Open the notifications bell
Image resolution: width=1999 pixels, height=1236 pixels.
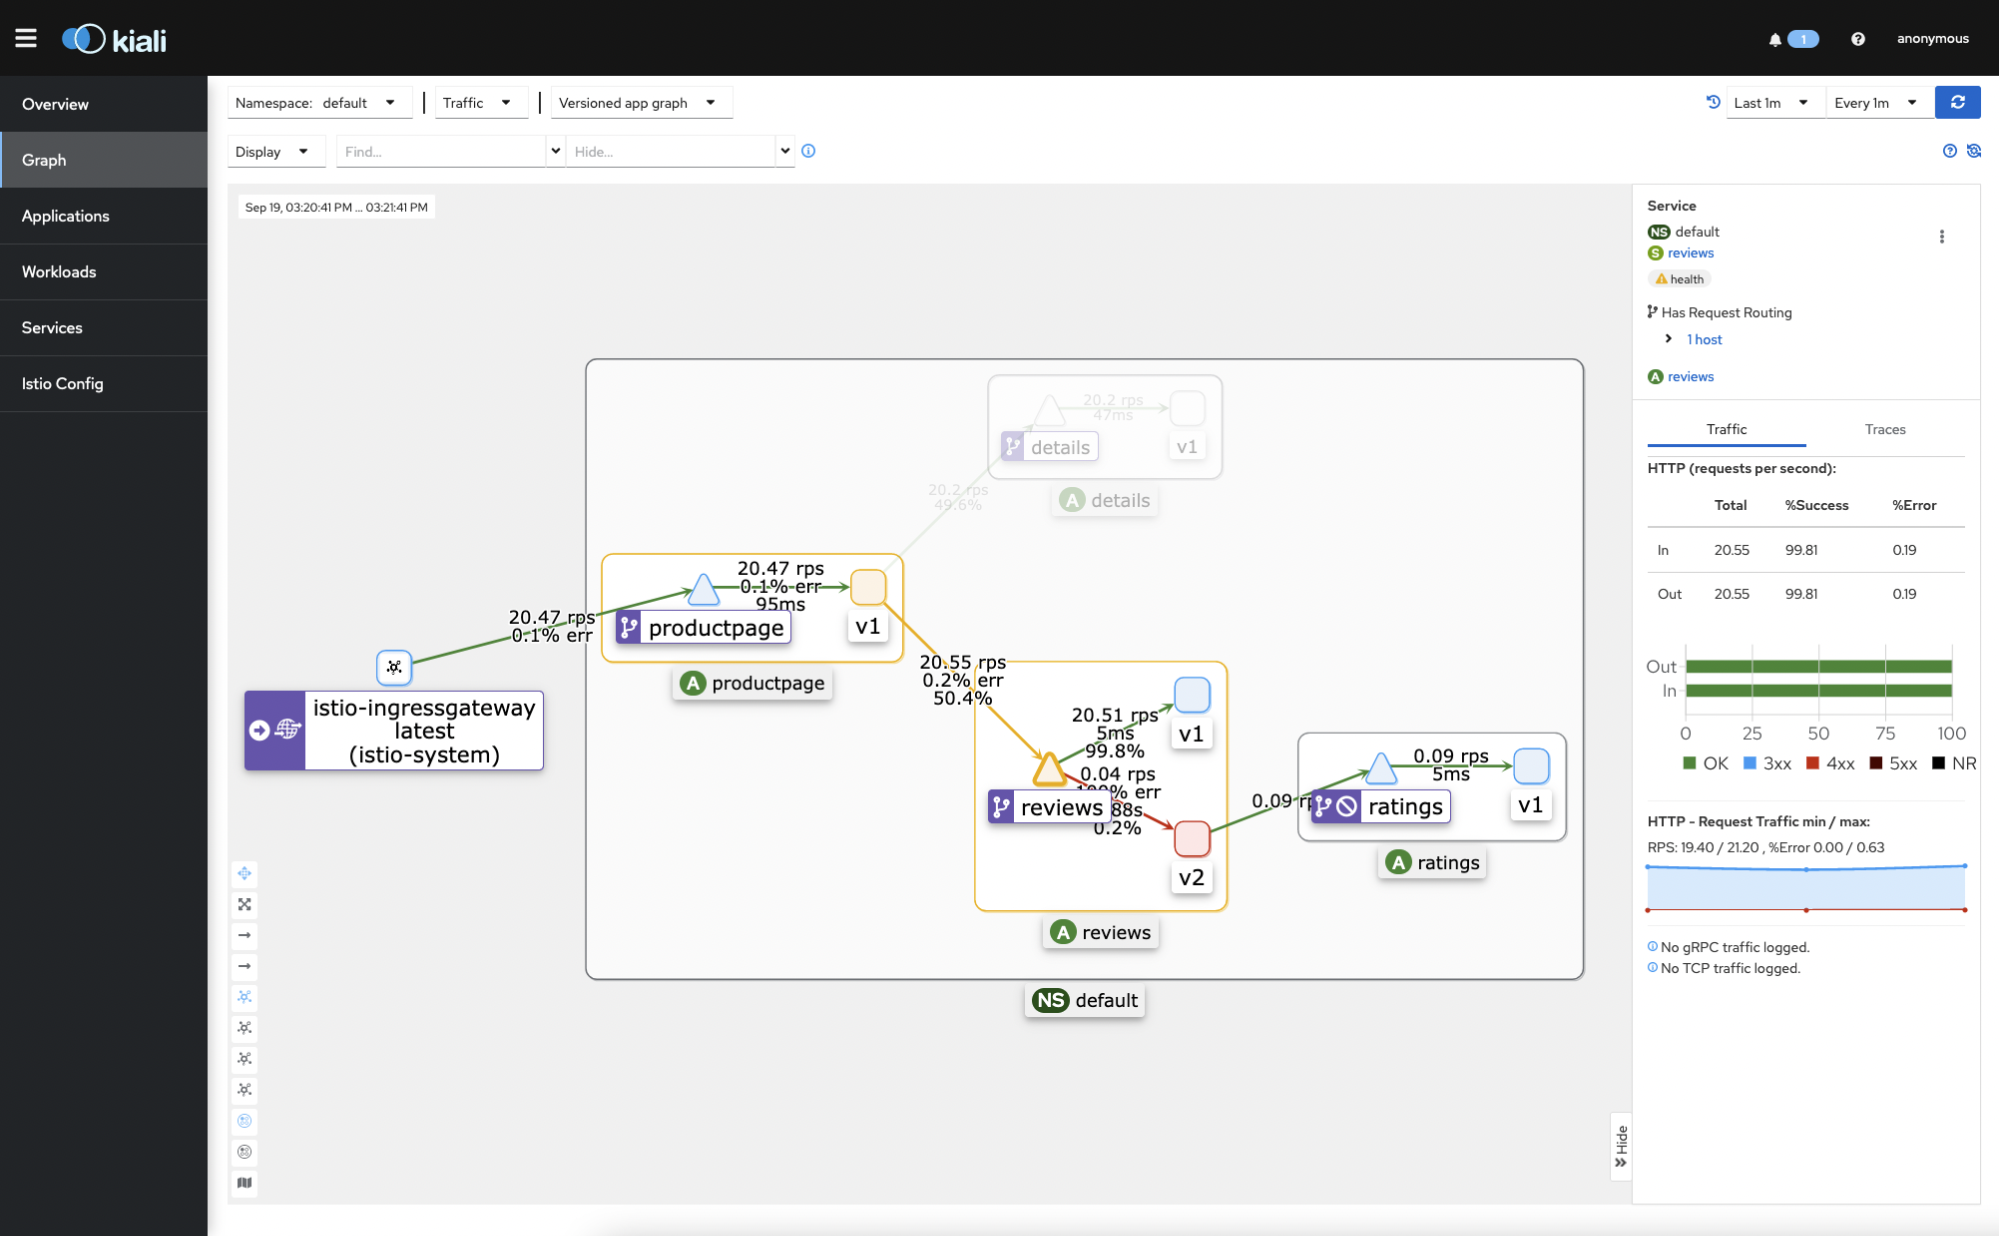1775,39
